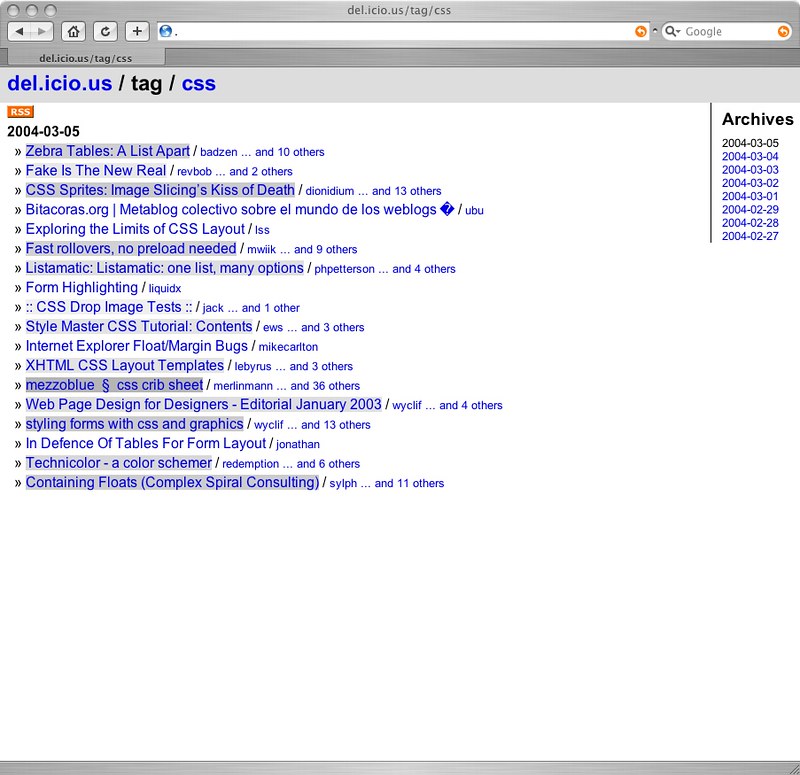
Task: Focus the address bar field
Action: pos(403,32)
